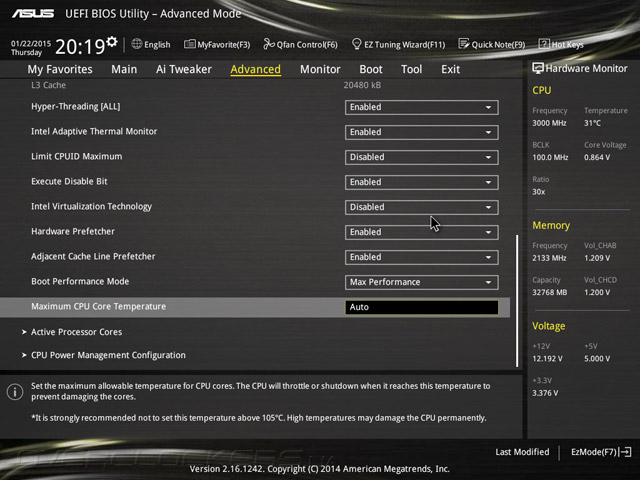Click the BCLK value 100.0 MHz
Screen dimensions: 640x480
pos(550,157)
